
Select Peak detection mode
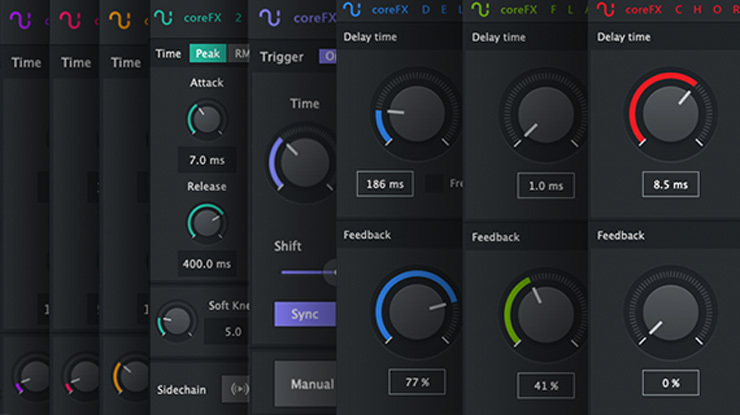point(208,53)
